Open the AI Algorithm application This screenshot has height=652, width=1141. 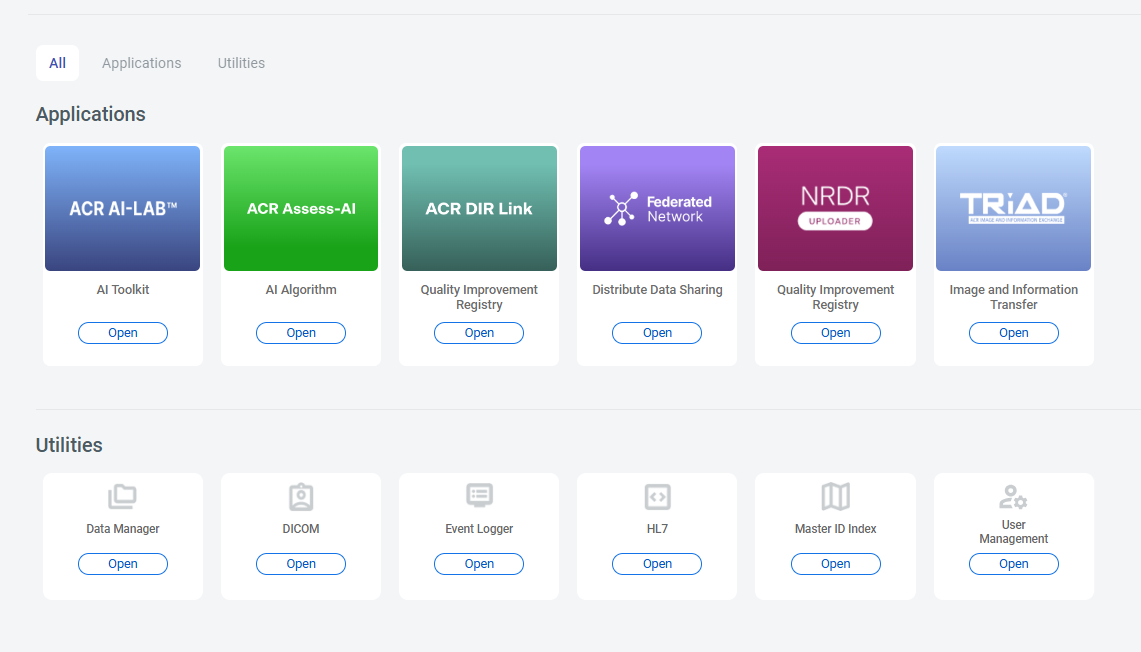(301, 333)
